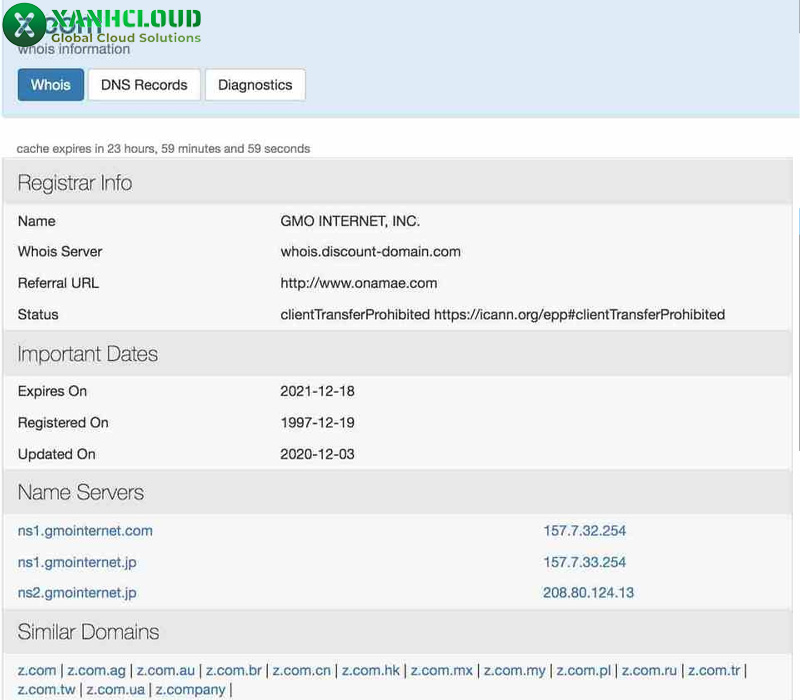
Task: Click the expiry date 2021-12-18
Action: point(317,391)
